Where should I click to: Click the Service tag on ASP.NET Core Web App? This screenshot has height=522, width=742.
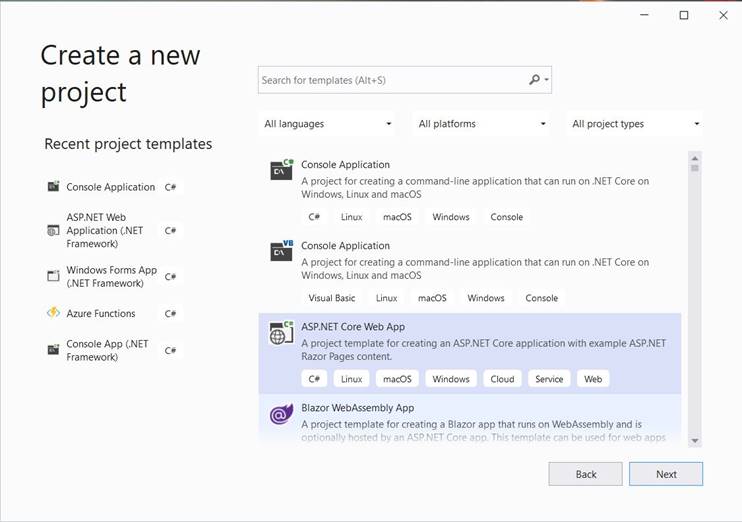click(x=549, y=379)
